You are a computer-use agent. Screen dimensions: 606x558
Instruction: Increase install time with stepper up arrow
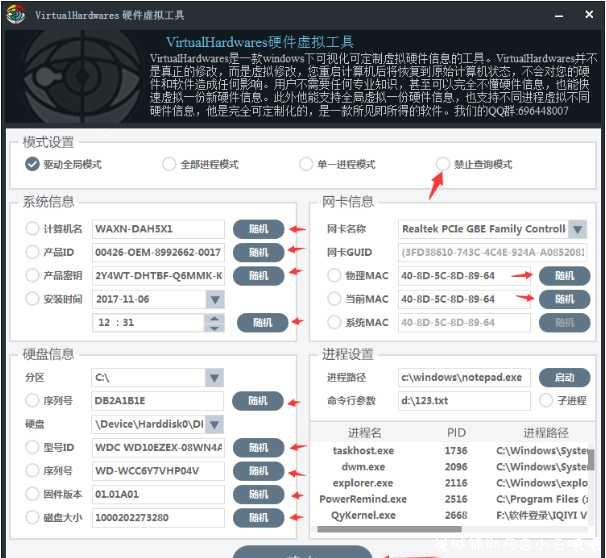214,318
